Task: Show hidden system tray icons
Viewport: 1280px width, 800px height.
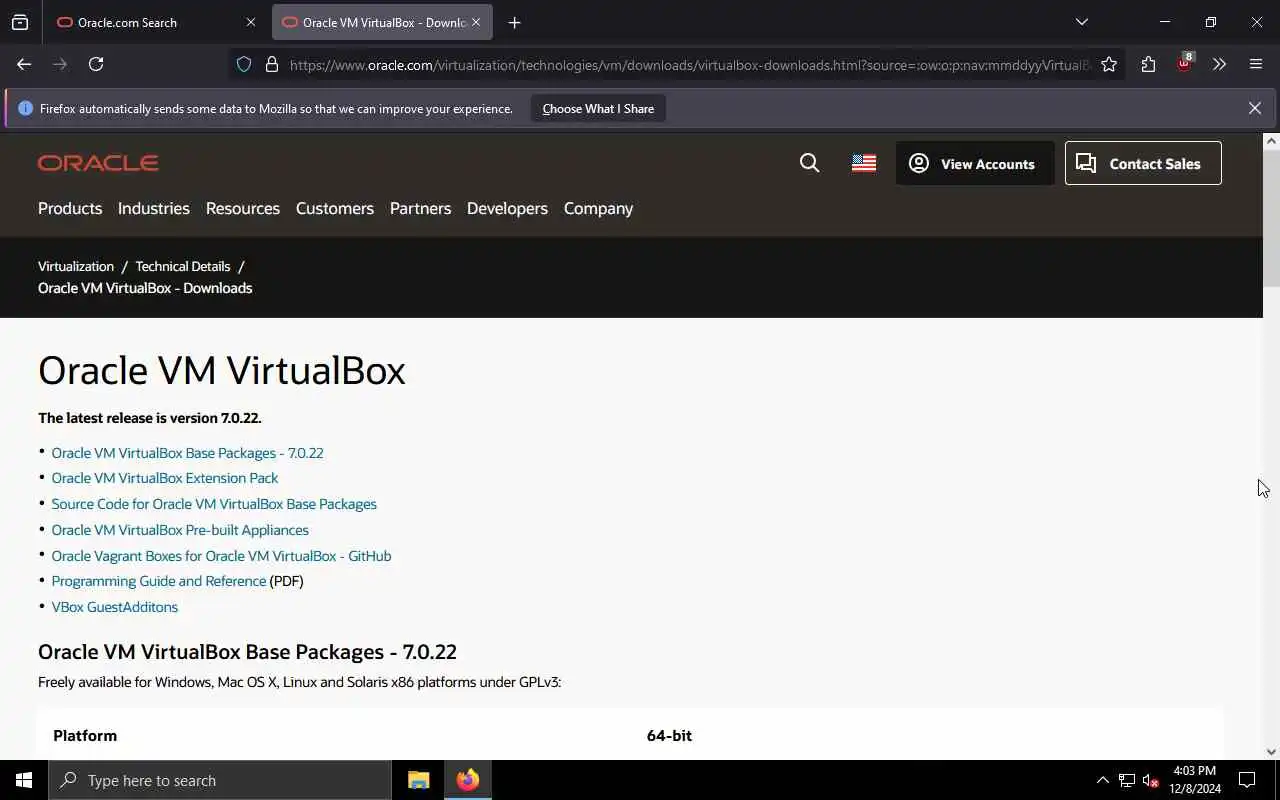Action: [1102, 780]
